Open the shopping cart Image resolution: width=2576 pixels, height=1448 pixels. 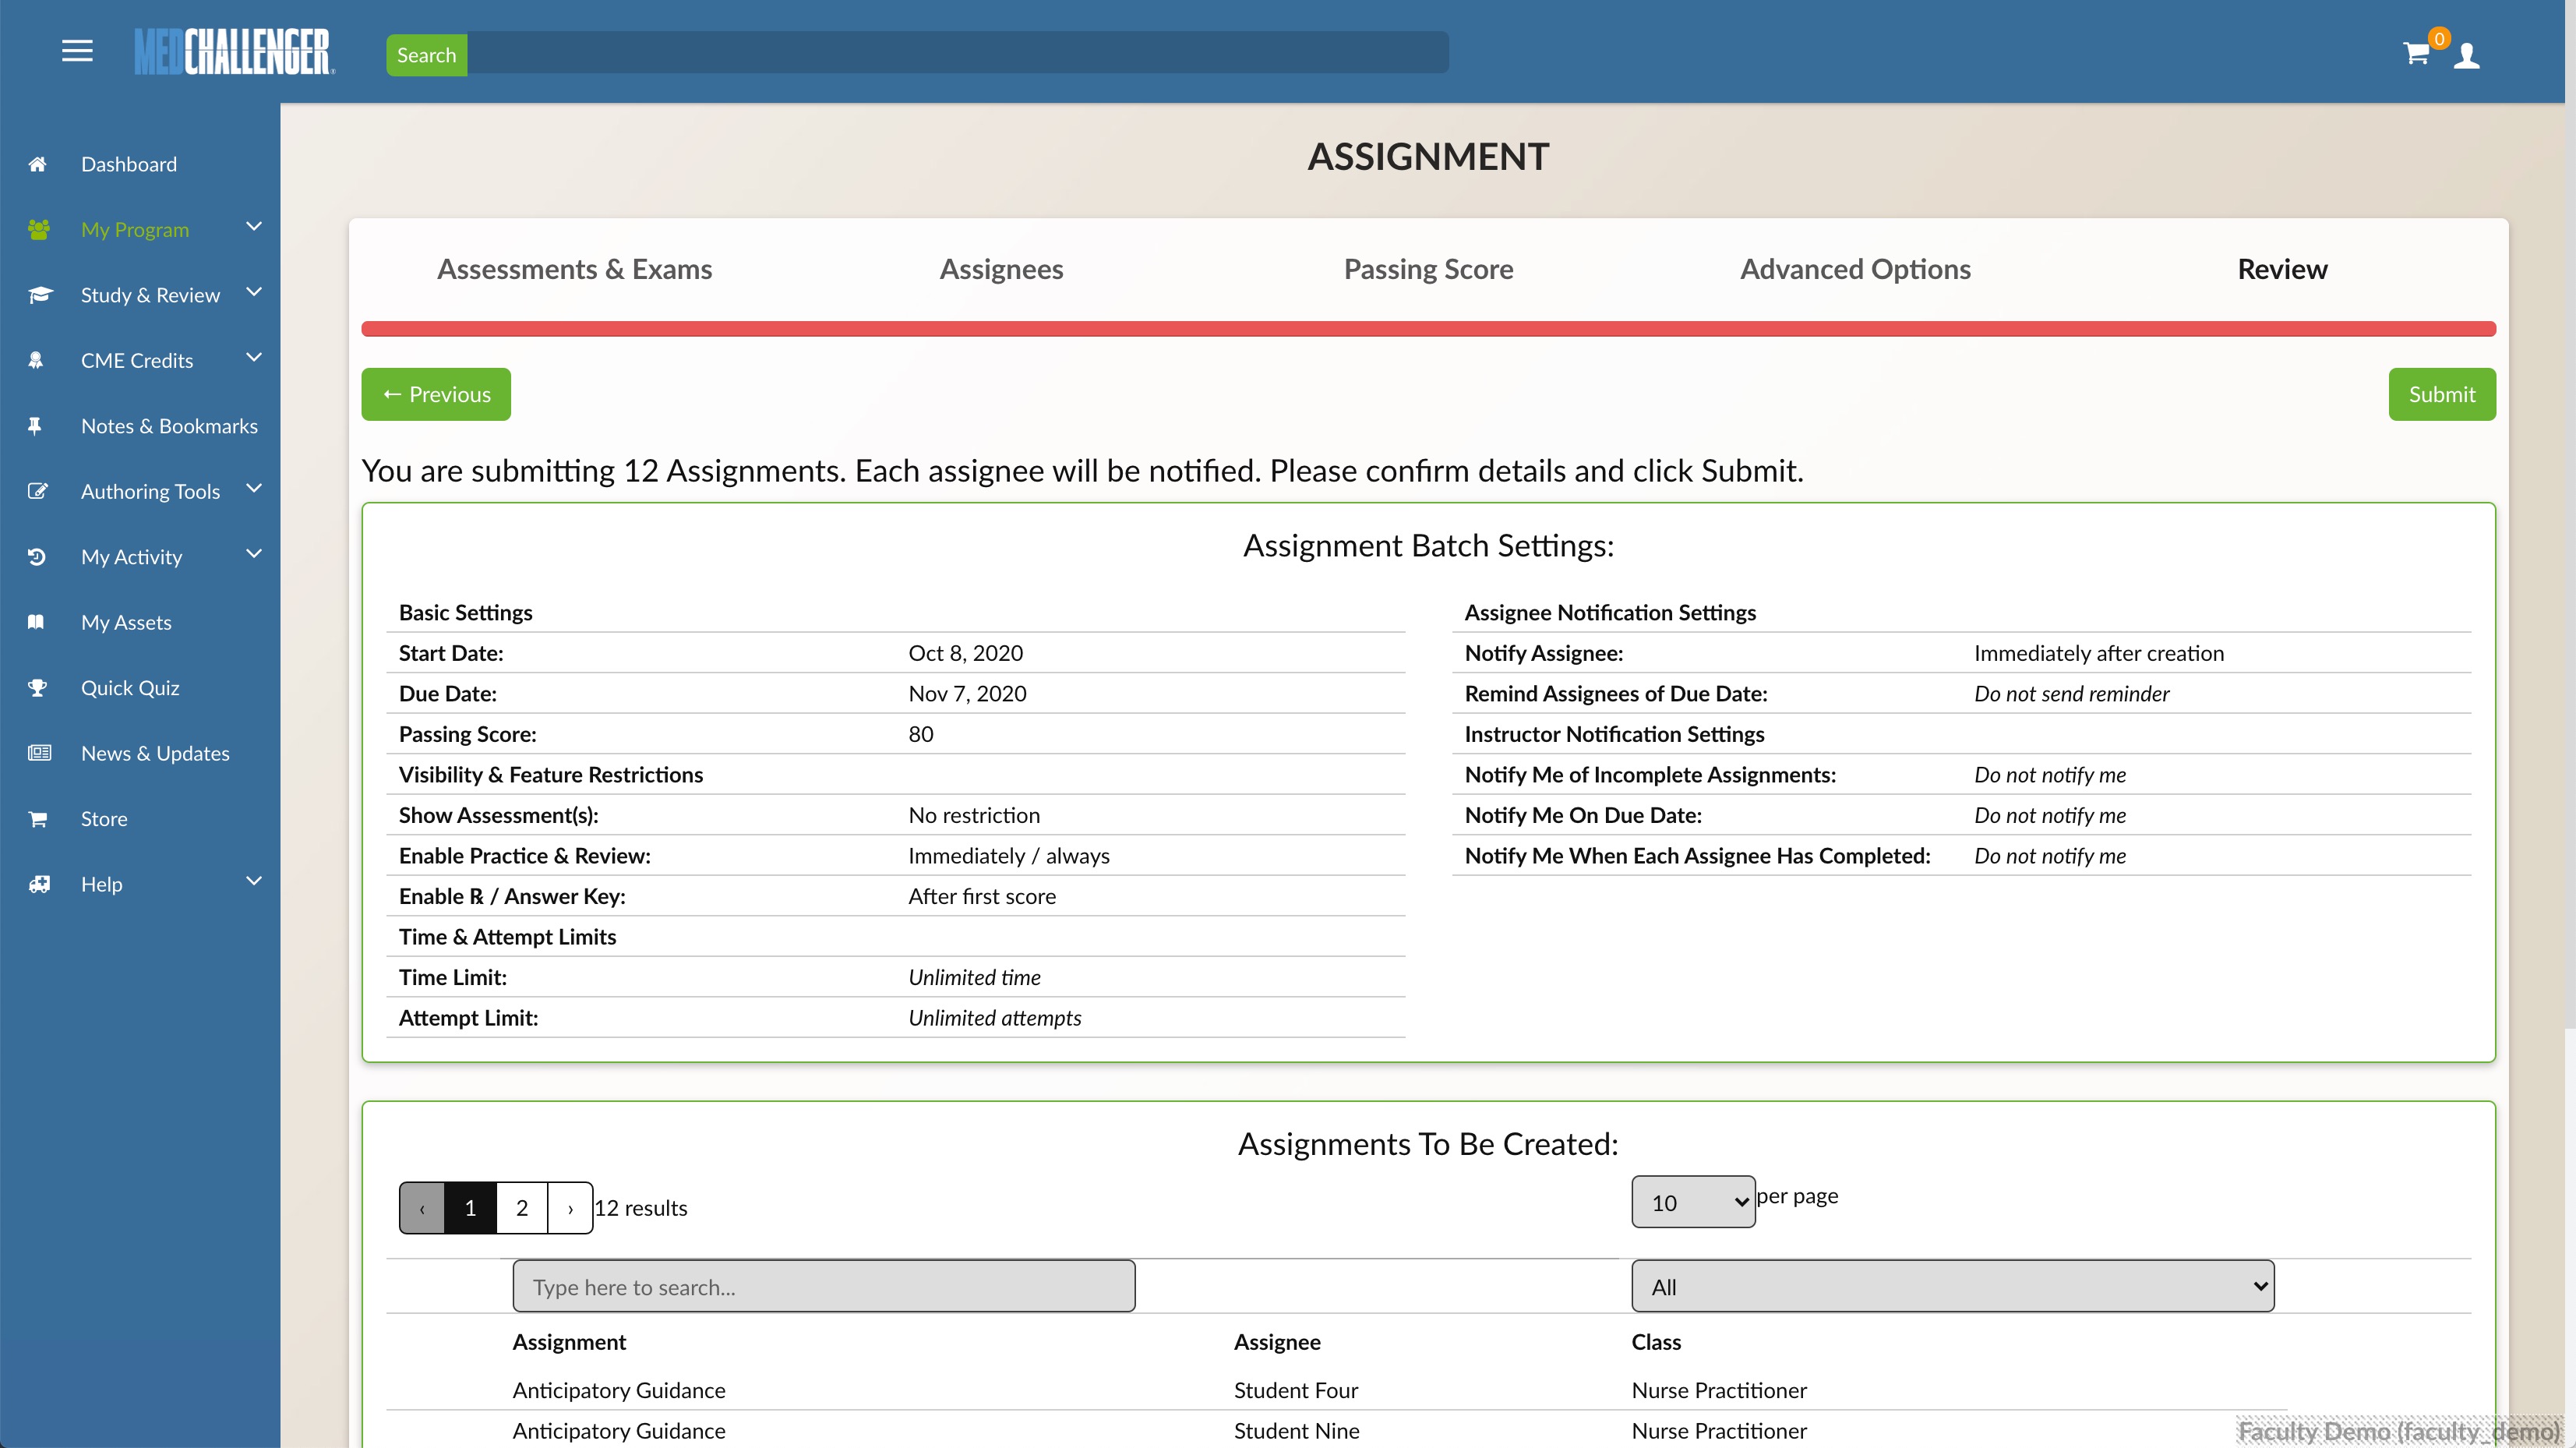2416,54
